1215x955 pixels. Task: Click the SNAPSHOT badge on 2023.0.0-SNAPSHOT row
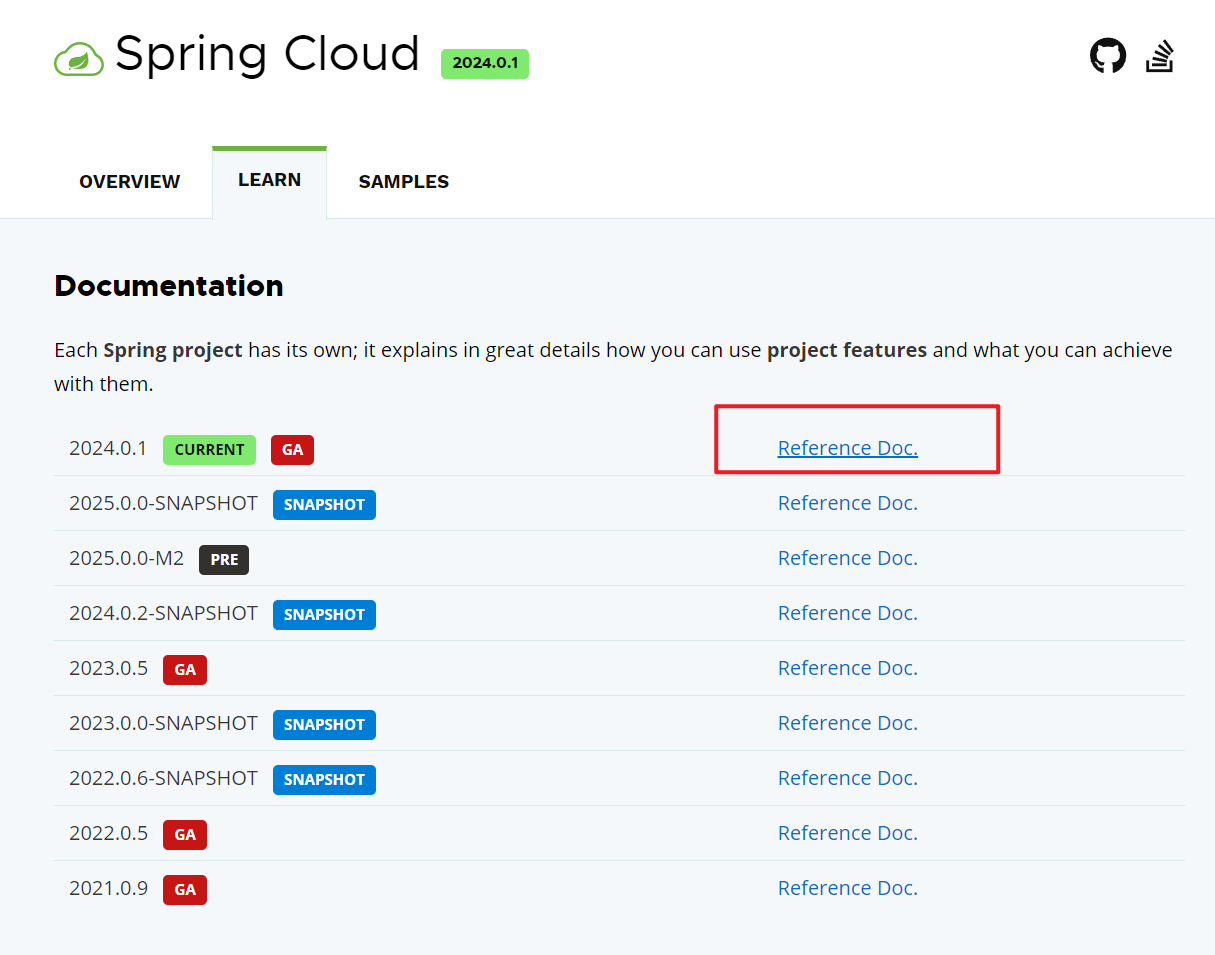tap(324, 725)
